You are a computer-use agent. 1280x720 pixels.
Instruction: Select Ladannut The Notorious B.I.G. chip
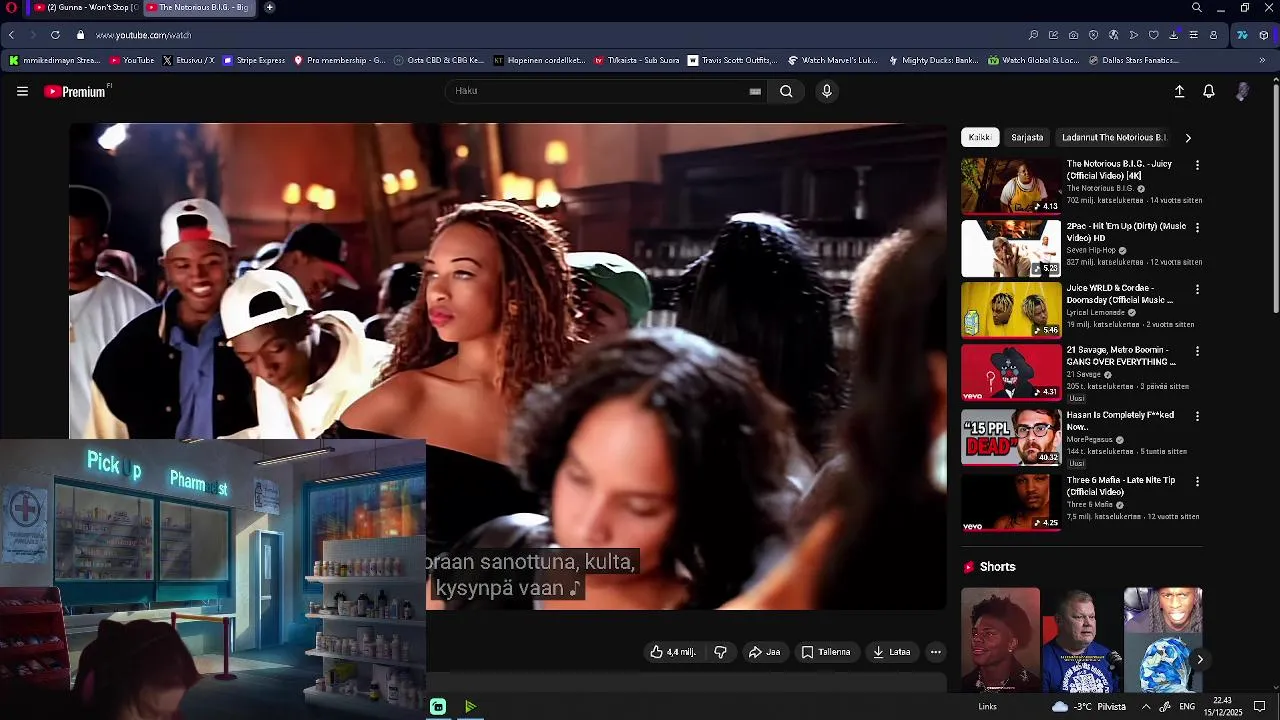click(x=1114, y=137)
